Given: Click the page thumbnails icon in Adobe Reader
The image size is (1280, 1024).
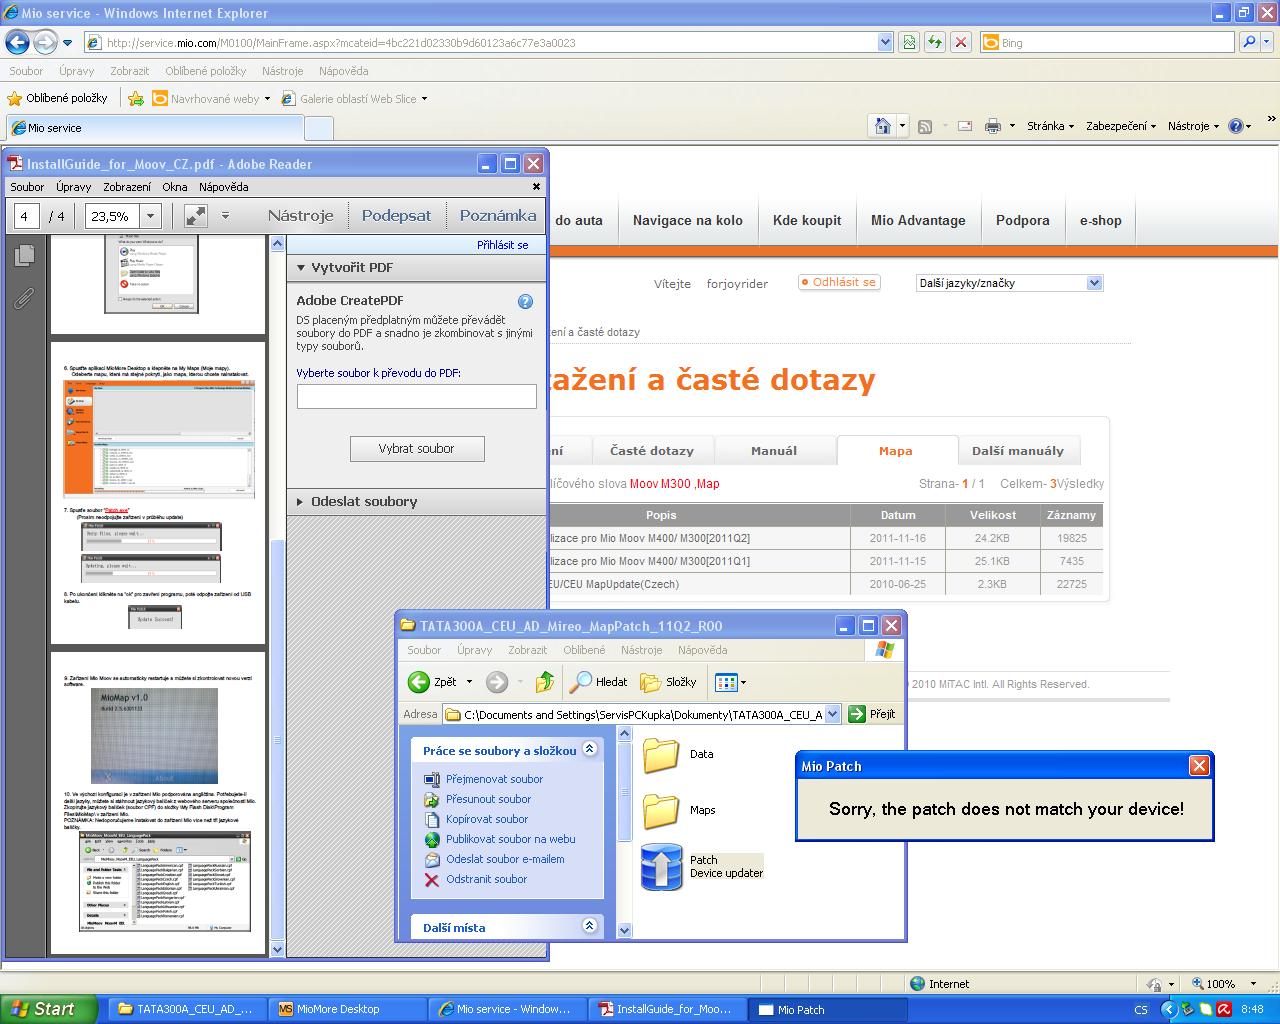Looking at the screenshot, I should (24, 256).
